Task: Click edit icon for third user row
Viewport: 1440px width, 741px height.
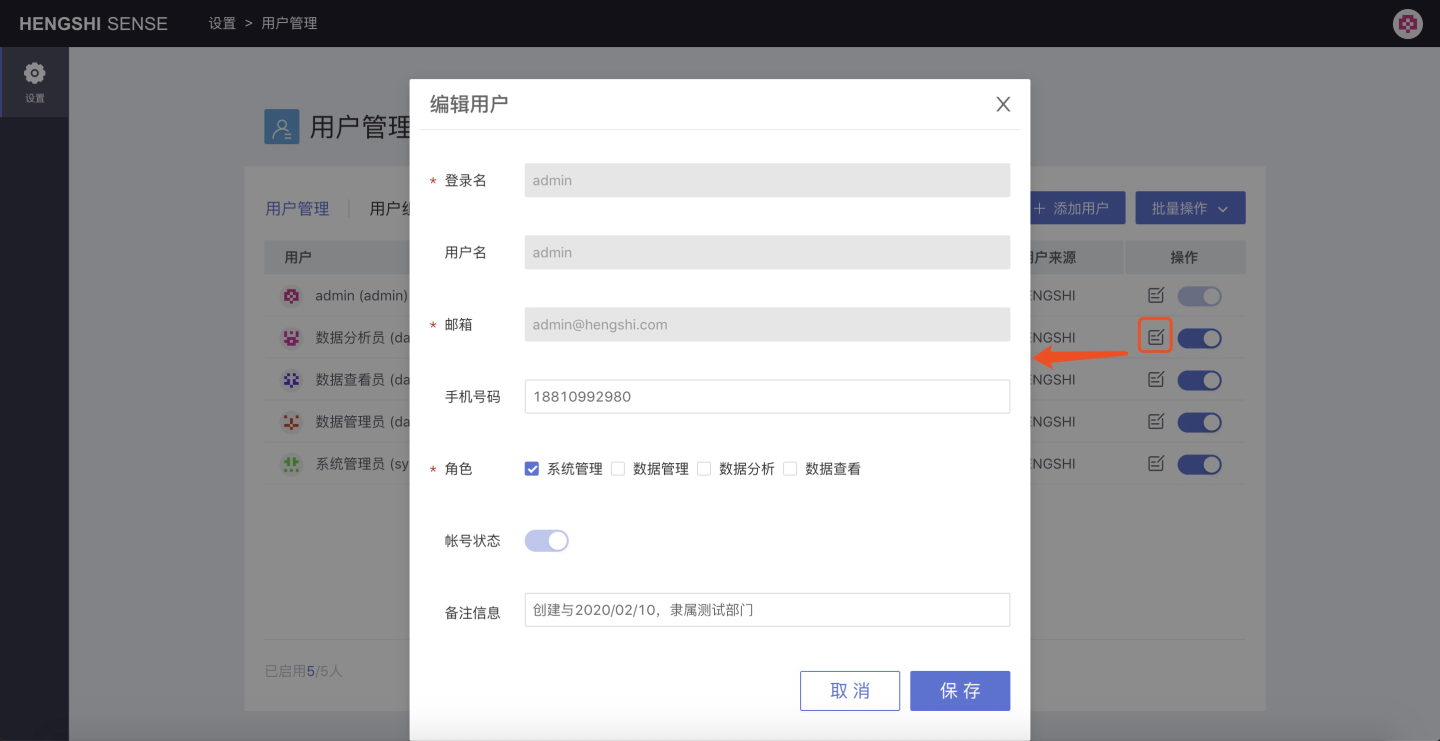Action: [1156, 380]
